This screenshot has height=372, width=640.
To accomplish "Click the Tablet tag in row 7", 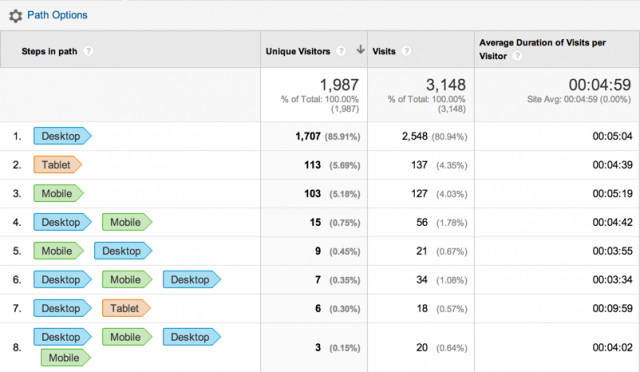I will click(126, 308).
